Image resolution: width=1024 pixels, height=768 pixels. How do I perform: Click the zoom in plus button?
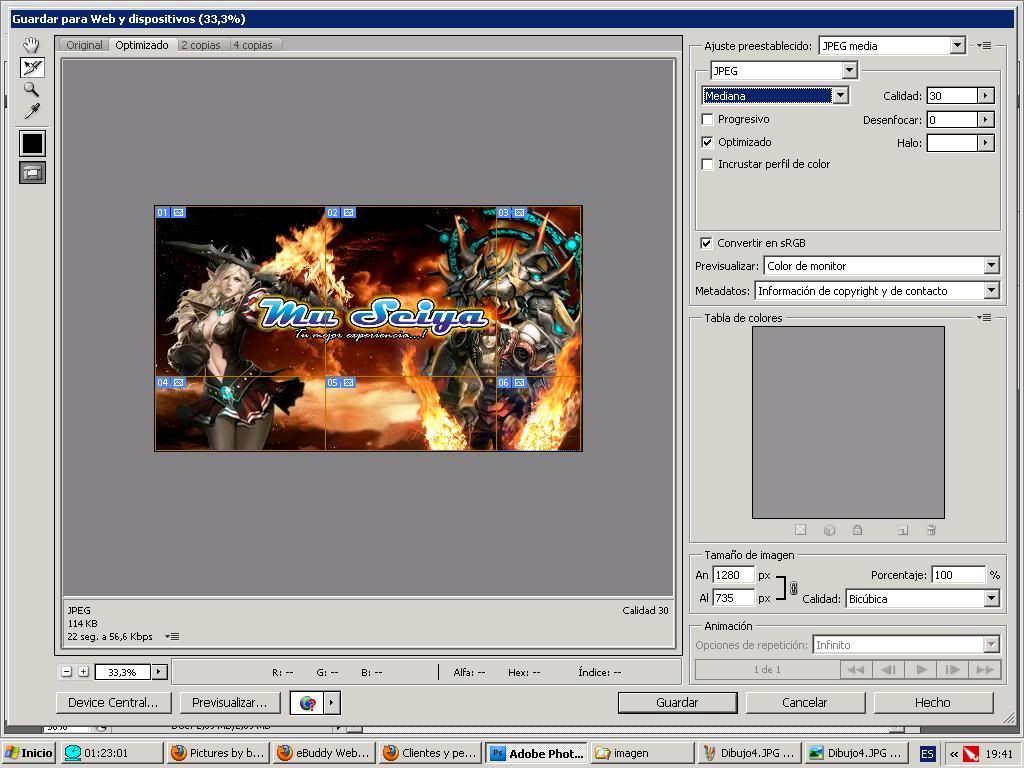coord(84,671)
